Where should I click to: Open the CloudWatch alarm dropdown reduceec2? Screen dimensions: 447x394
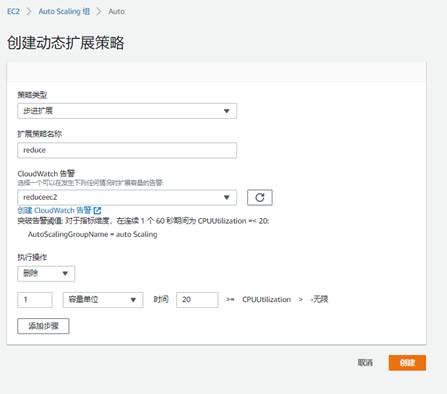point(127,197)
